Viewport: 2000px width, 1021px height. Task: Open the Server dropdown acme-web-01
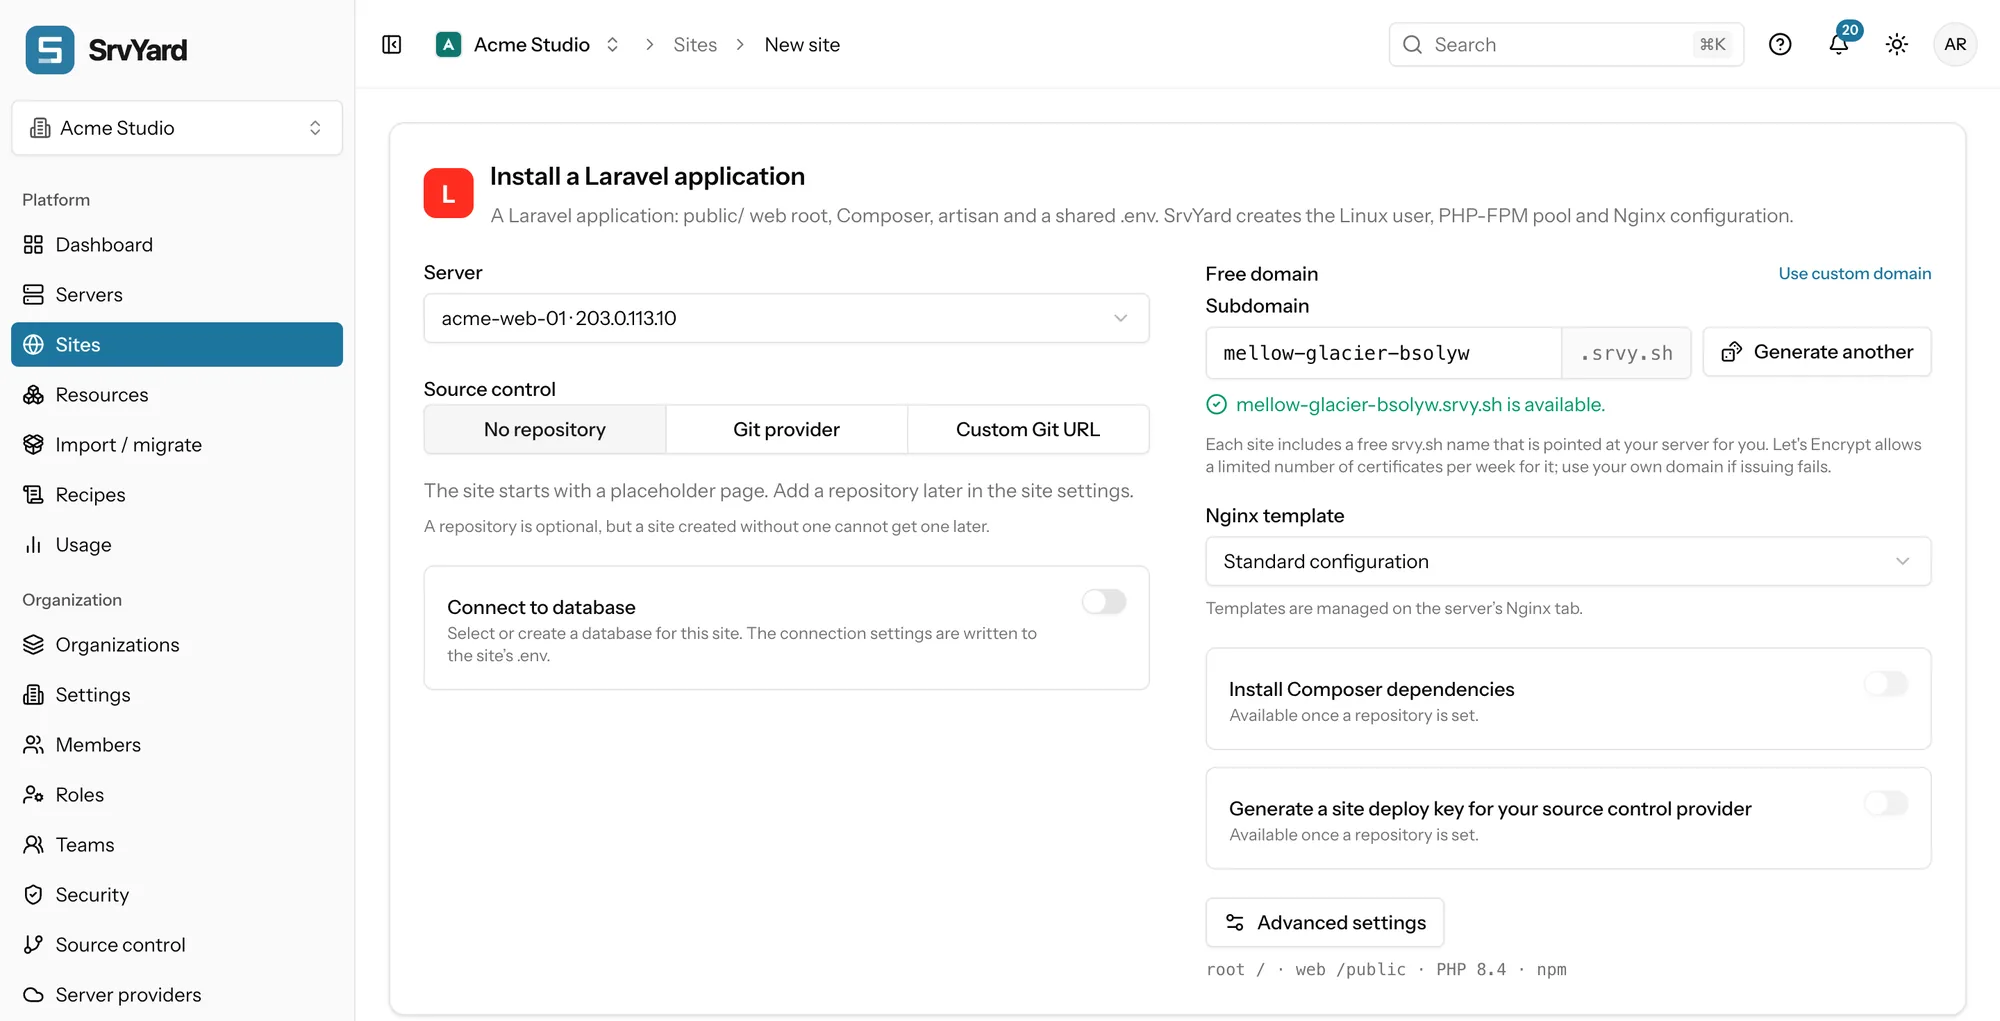[786, 318]
